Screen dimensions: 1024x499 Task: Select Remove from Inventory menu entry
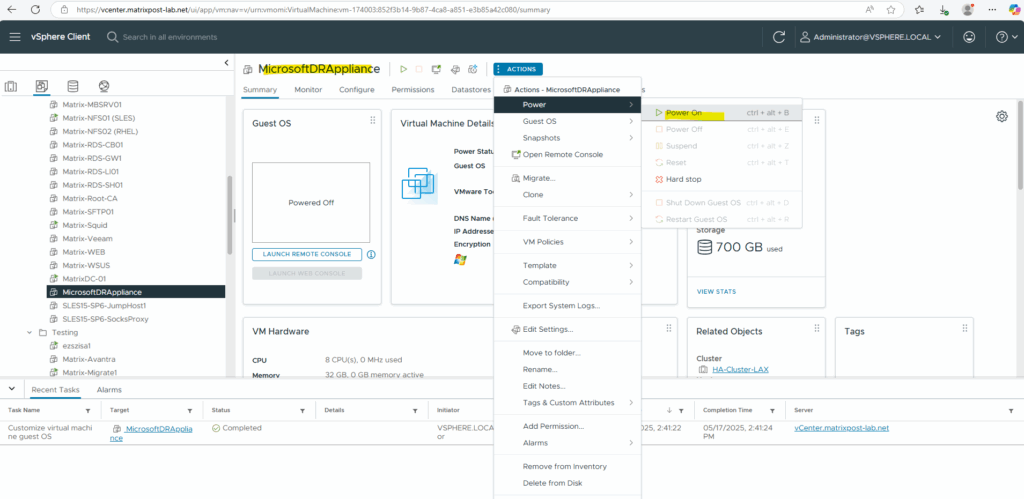click(x=568, y=466)
